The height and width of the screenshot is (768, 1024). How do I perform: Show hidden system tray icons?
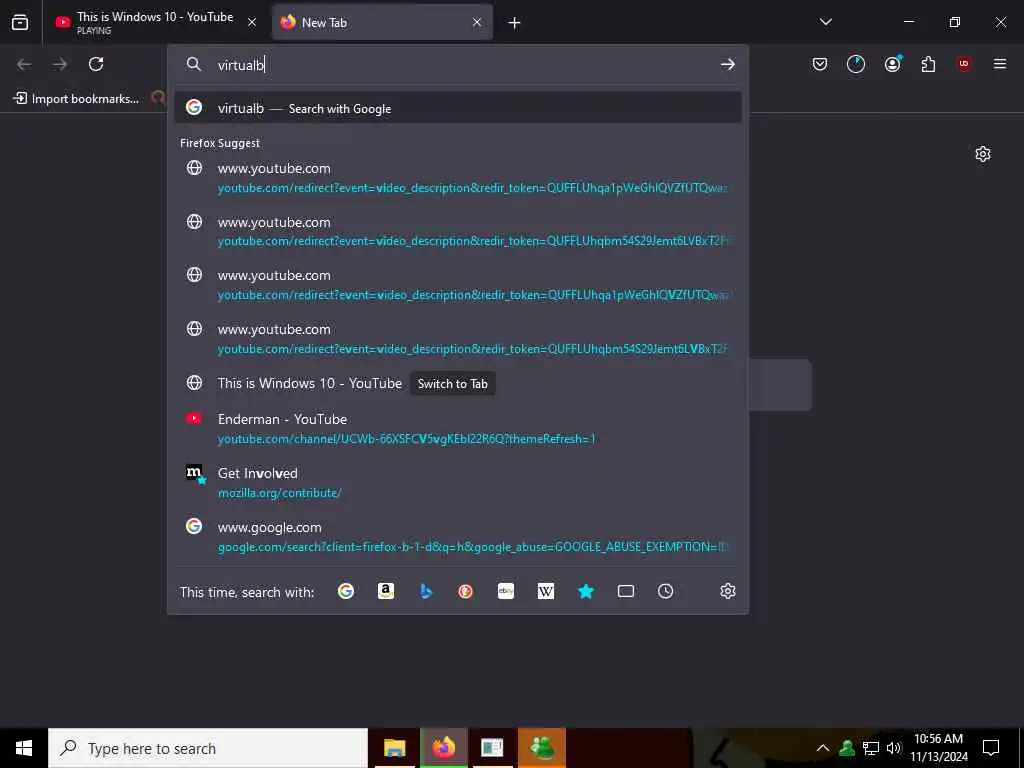[x=823, y=748]
